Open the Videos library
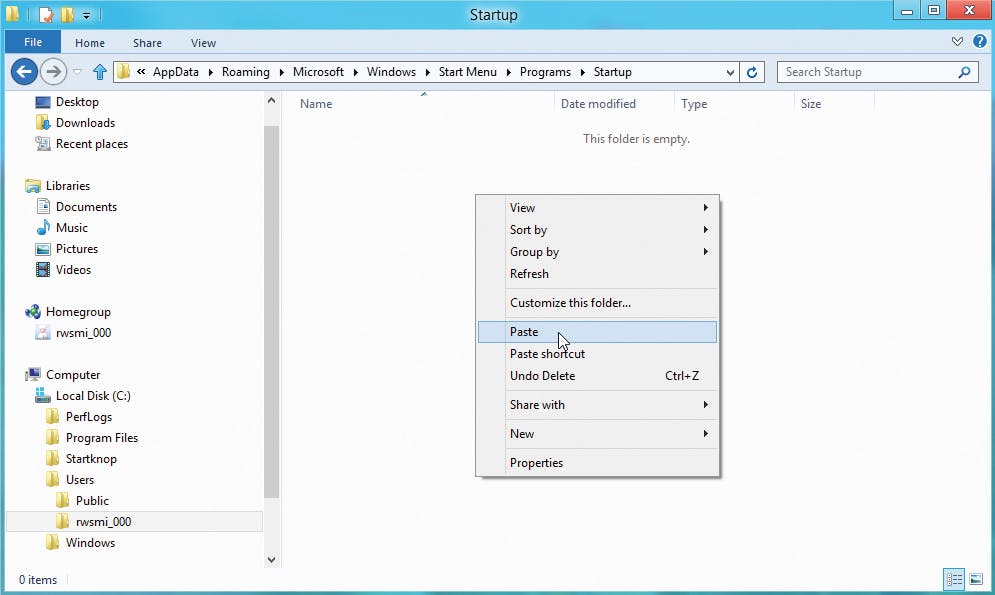995x595 pixels. 73,270
